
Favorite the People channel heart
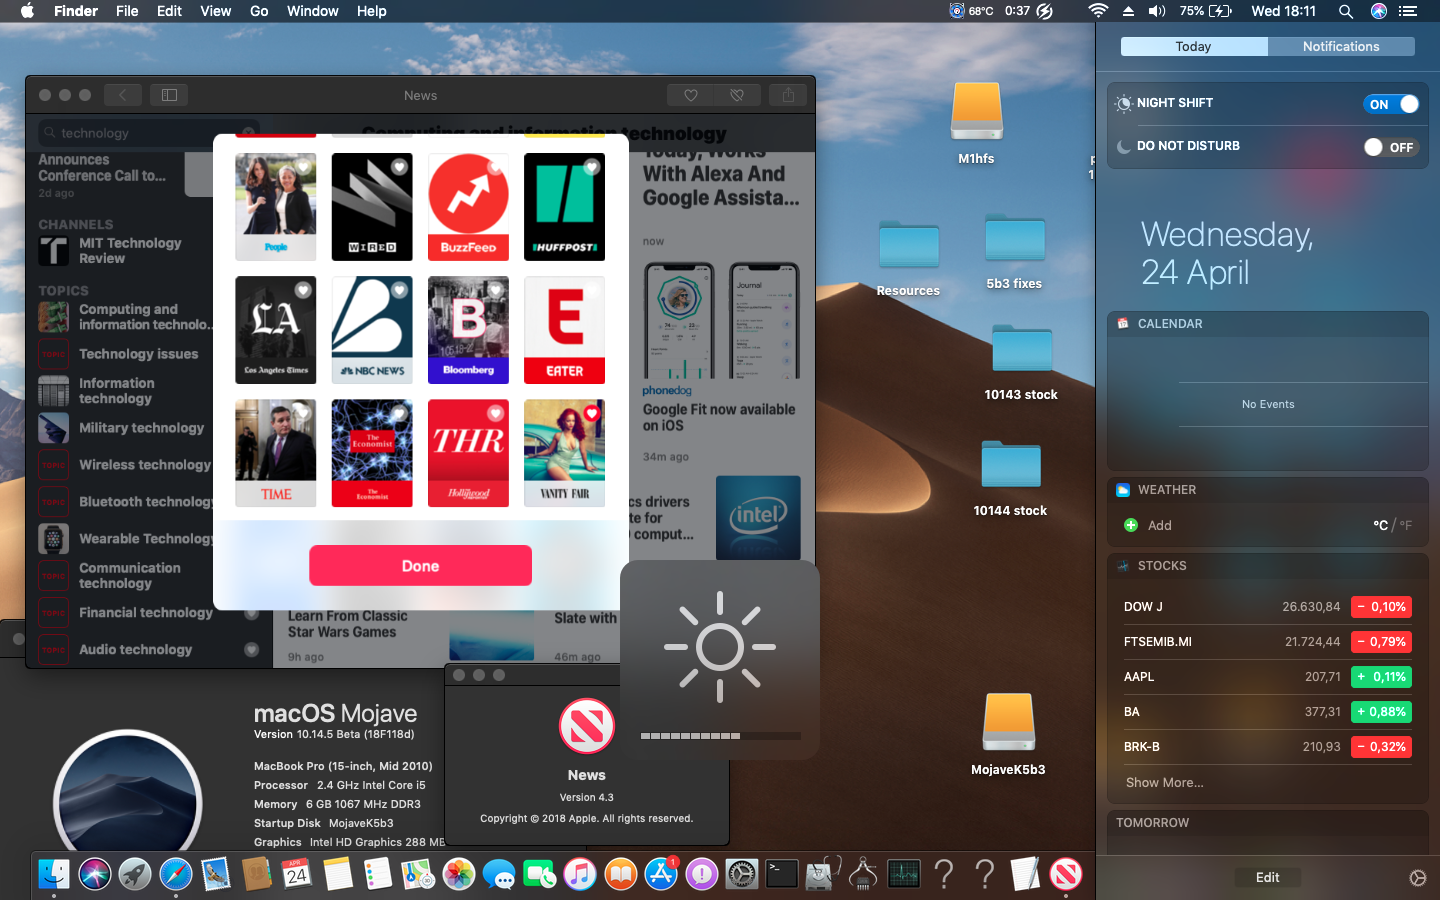click(x=303, y=167)
